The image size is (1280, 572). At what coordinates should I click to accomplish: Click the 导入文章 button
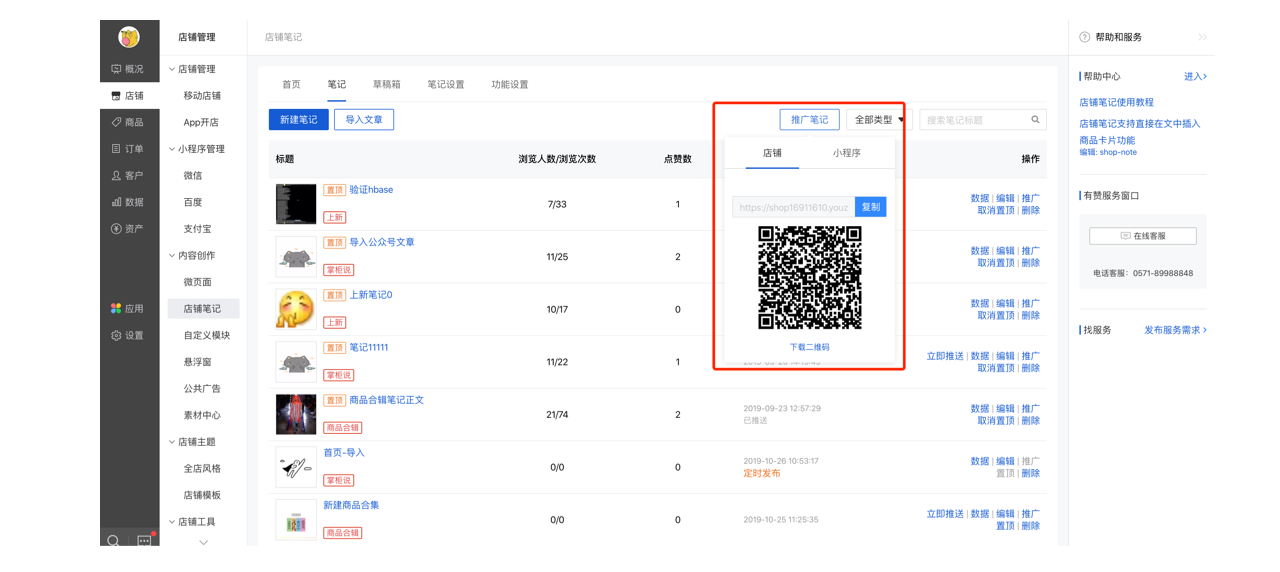[364, 120]
